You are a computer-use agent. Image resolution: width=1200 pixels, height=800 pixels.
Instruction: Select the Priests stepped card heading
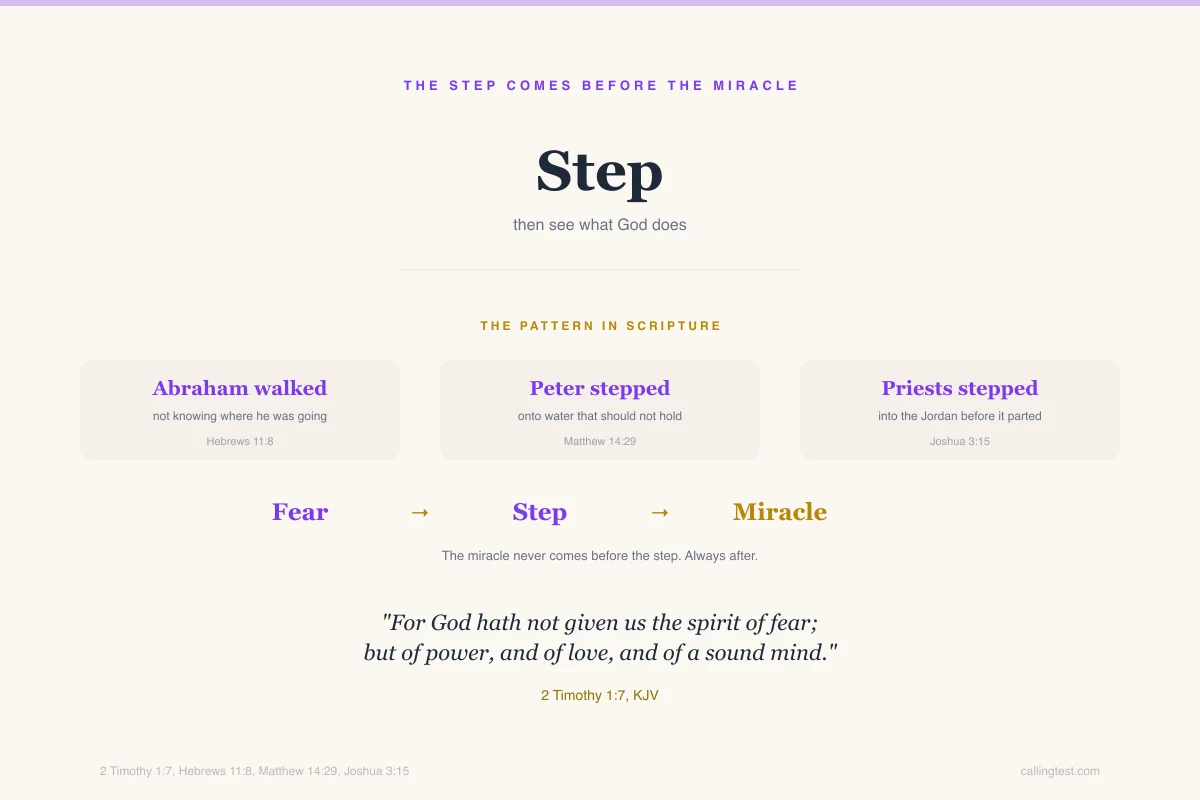coord(960,388)
